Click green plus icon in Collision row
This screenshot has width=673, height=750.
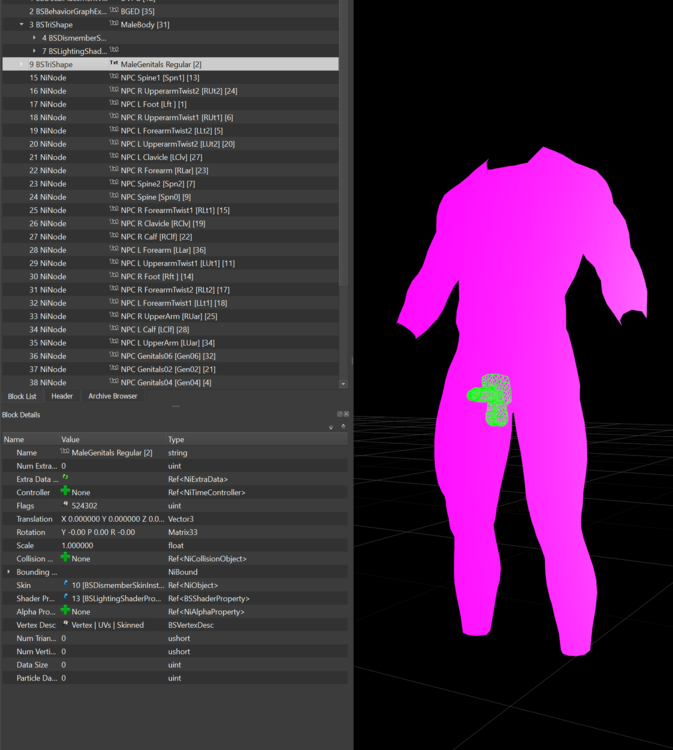65,557
